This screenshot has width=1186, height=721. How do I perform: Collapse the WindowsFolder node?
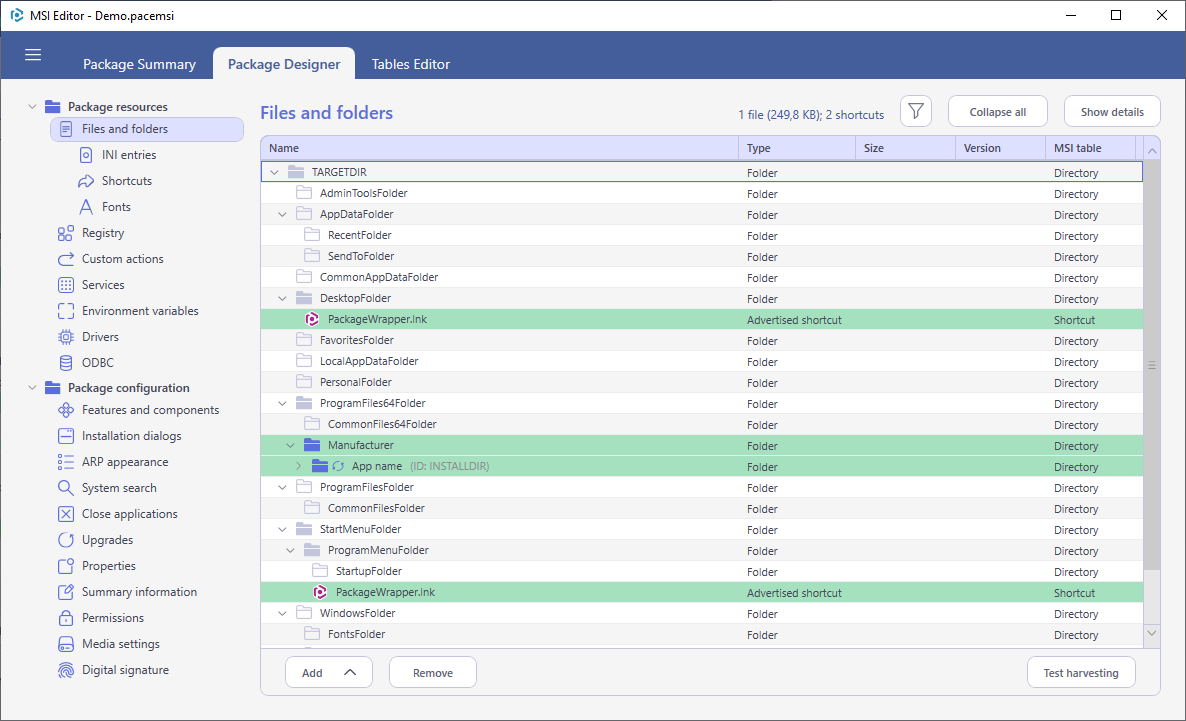282,614
